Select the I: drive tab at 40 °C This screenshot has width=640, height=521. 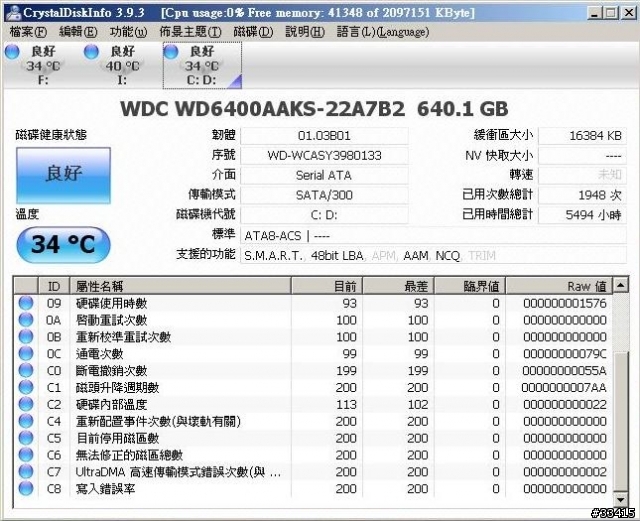[122, 65]
